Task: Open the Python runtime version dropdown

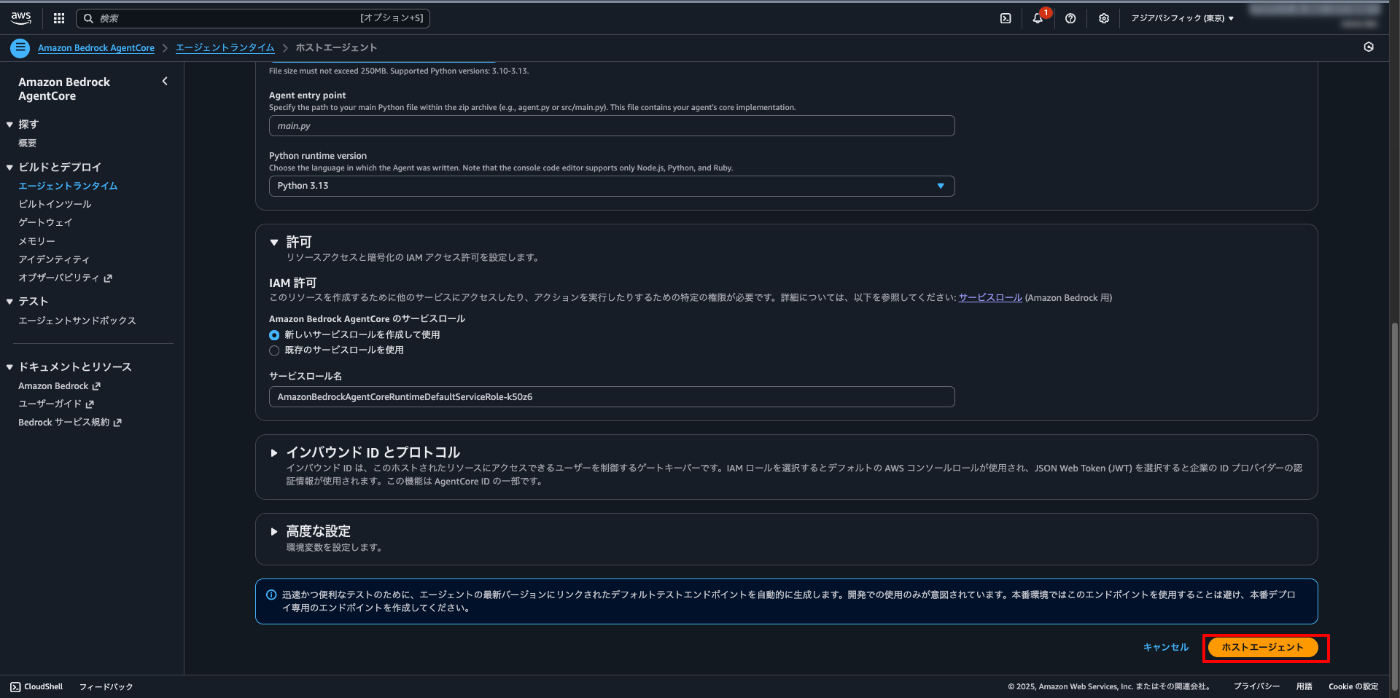Action: 612,186
